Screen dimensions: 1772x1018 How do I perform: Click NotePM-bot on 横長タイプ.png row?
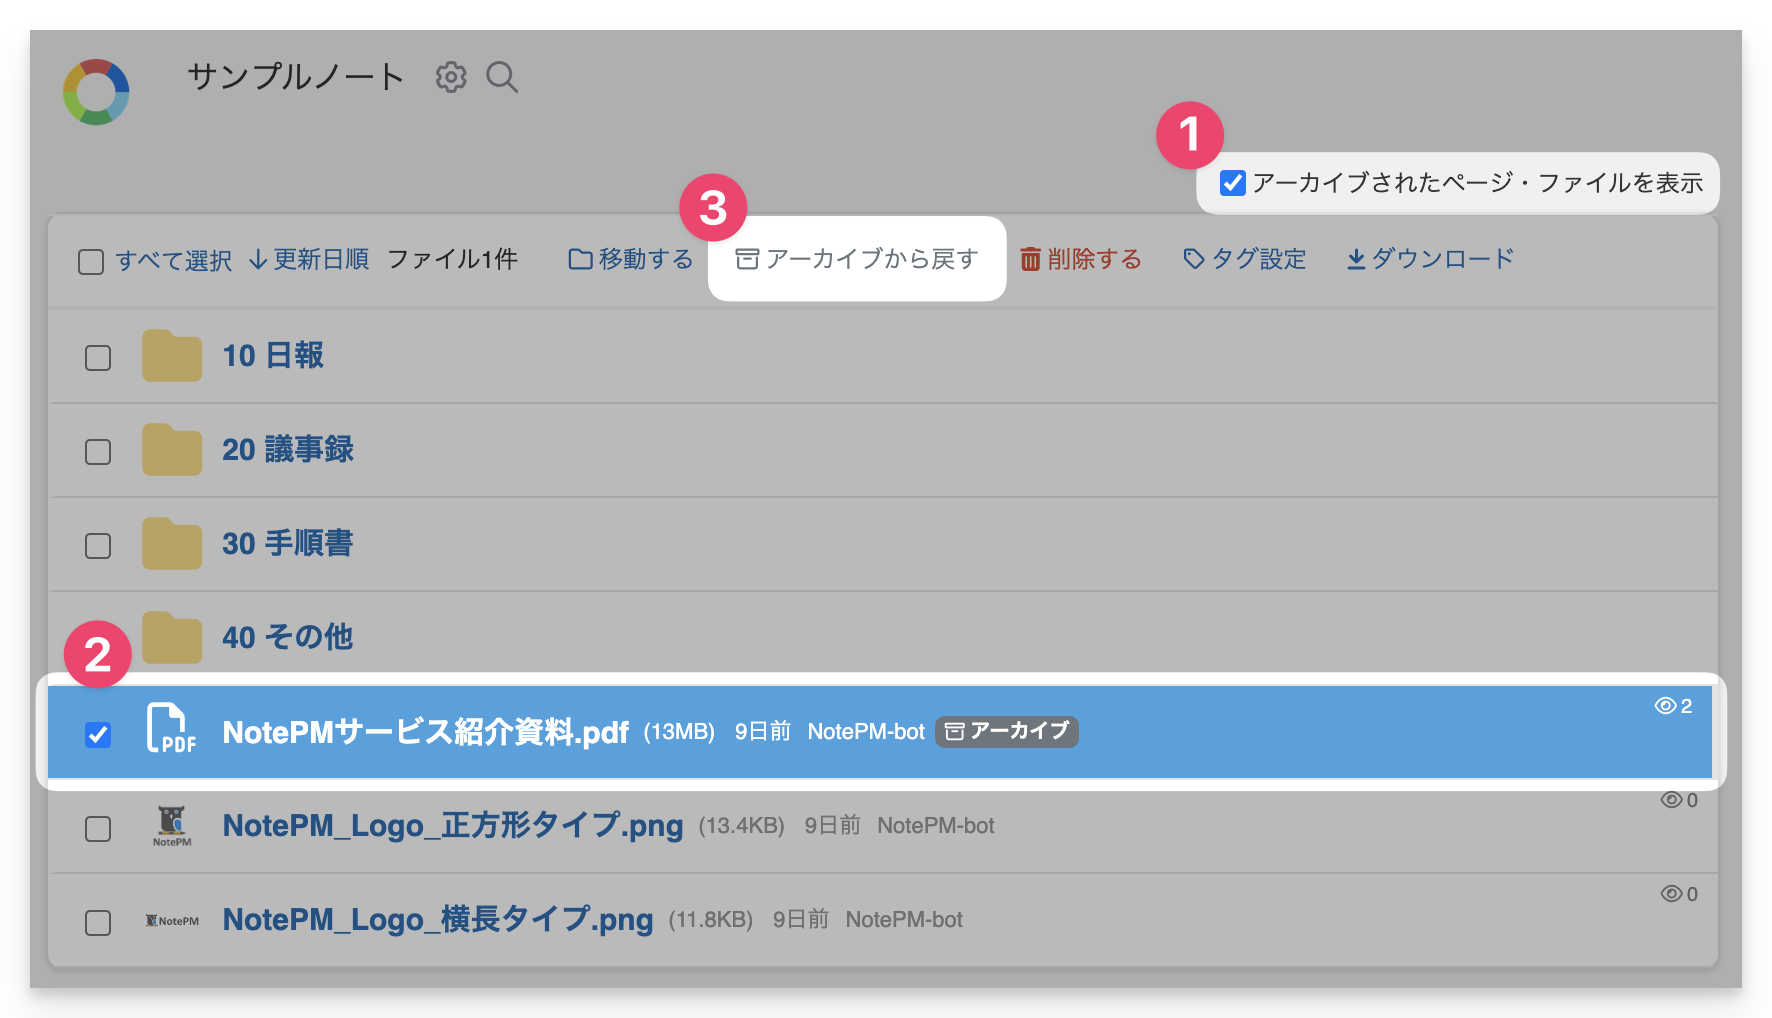[904, 920]
